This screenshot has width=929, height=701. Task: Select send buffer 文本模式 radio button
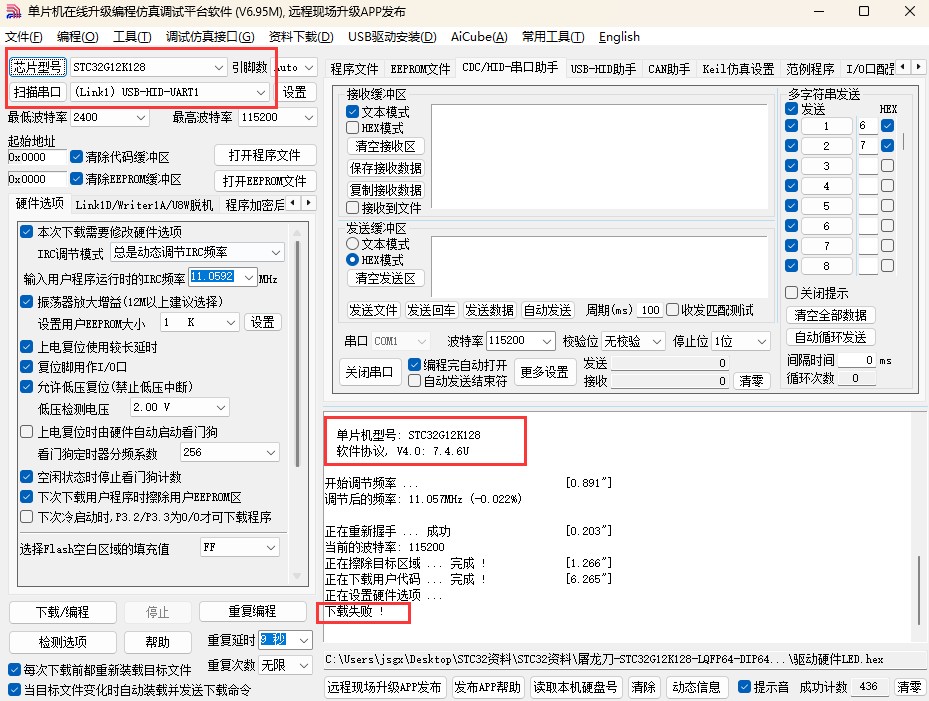353,244
